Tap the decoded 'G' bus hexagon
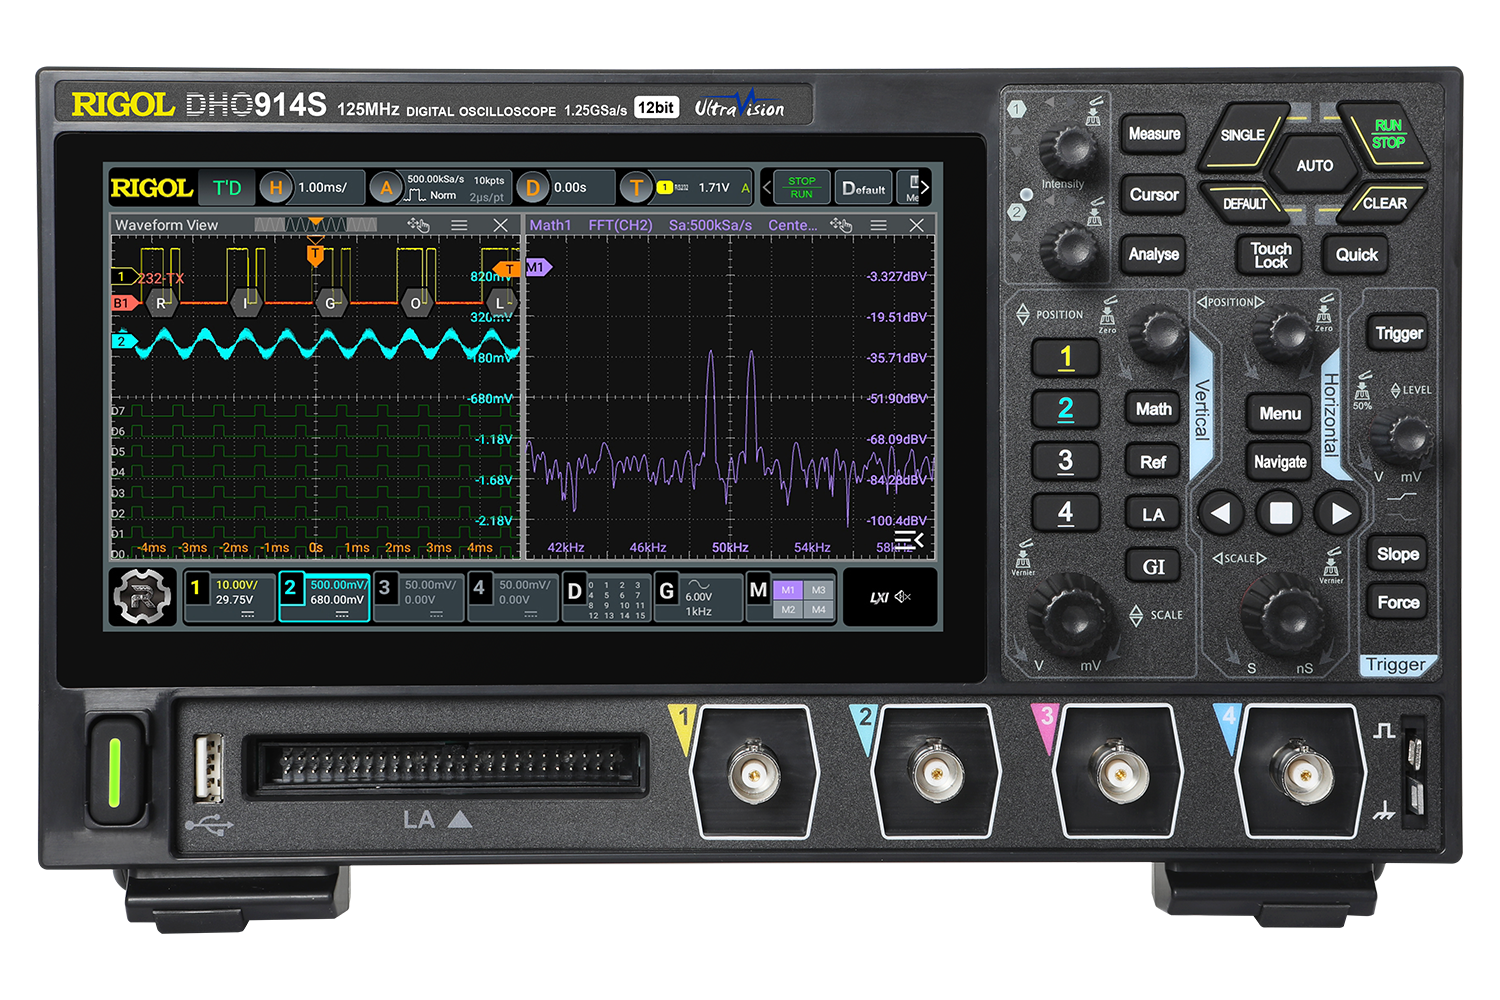 (331, 303)
